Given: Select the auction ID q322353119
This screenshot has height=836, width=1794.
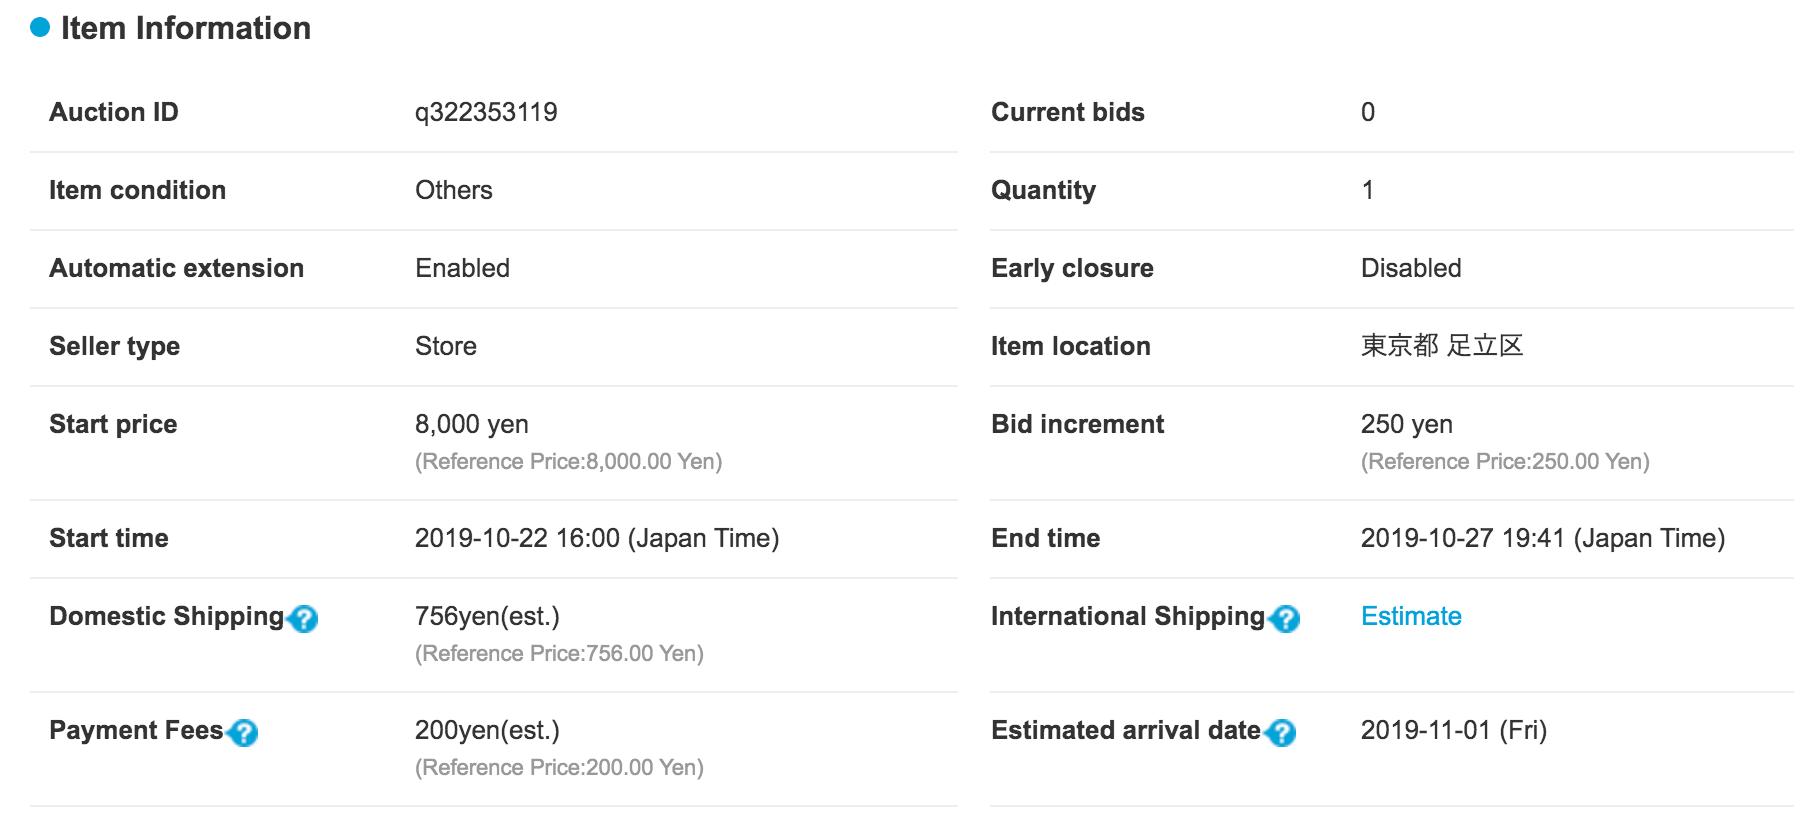Looking at the screenshot, I should [x=486, y=112].
